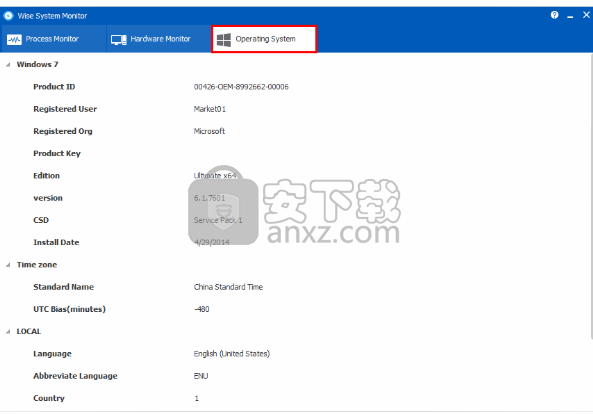Select the Operating System tab
This screenshot has height=414, width=593.
pyautogui.click(x=264, y=39)
